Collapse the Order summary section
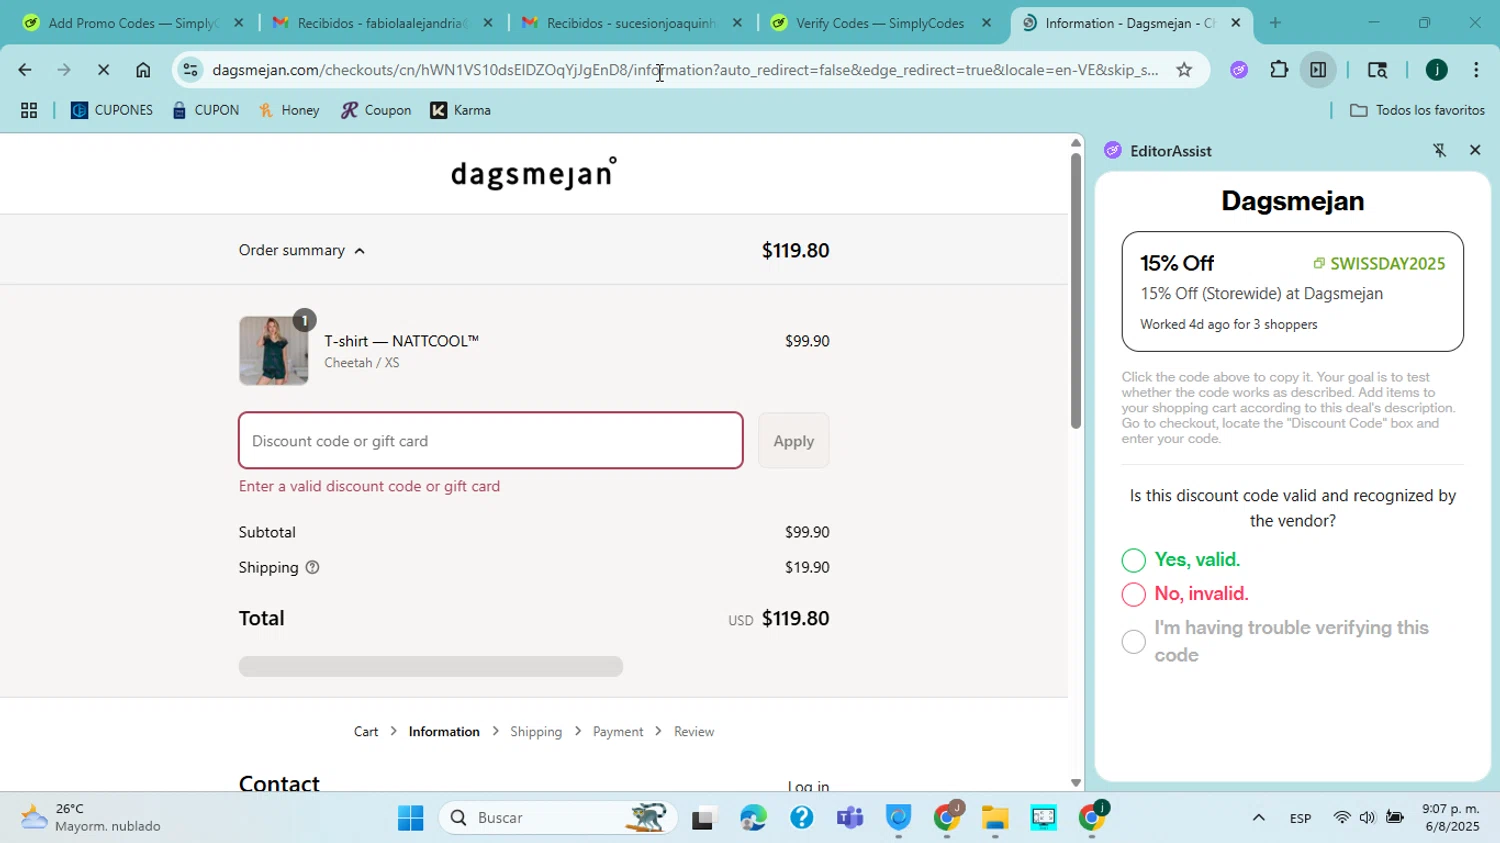Viewport: 1500px width, 843px height. [x=302, y=250]
